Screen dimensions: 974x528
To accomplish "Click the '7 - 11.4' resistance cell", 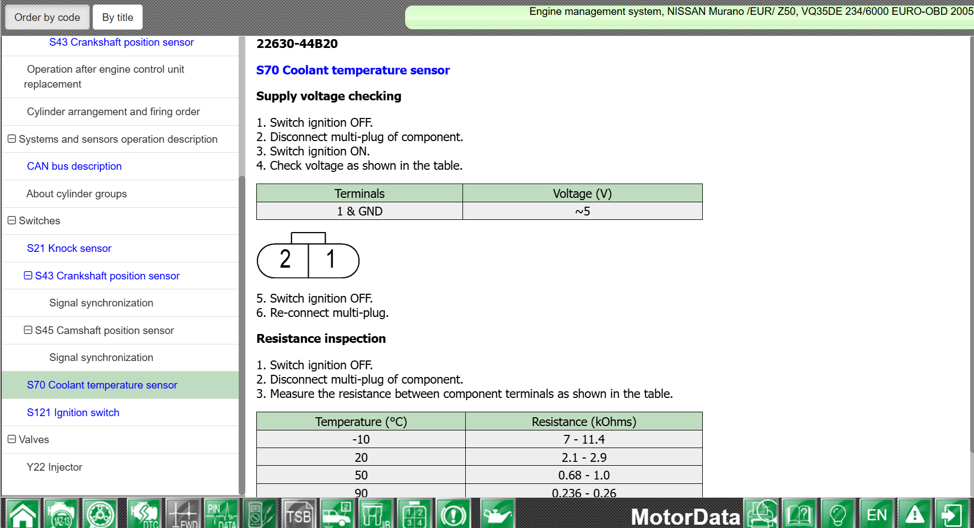I will click(584, 439).
